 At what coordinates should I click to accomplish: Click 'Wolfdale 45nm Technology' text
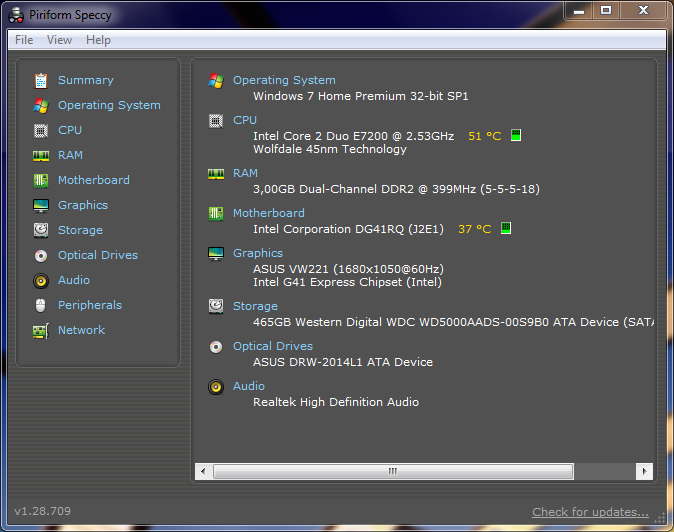[330, 150]
